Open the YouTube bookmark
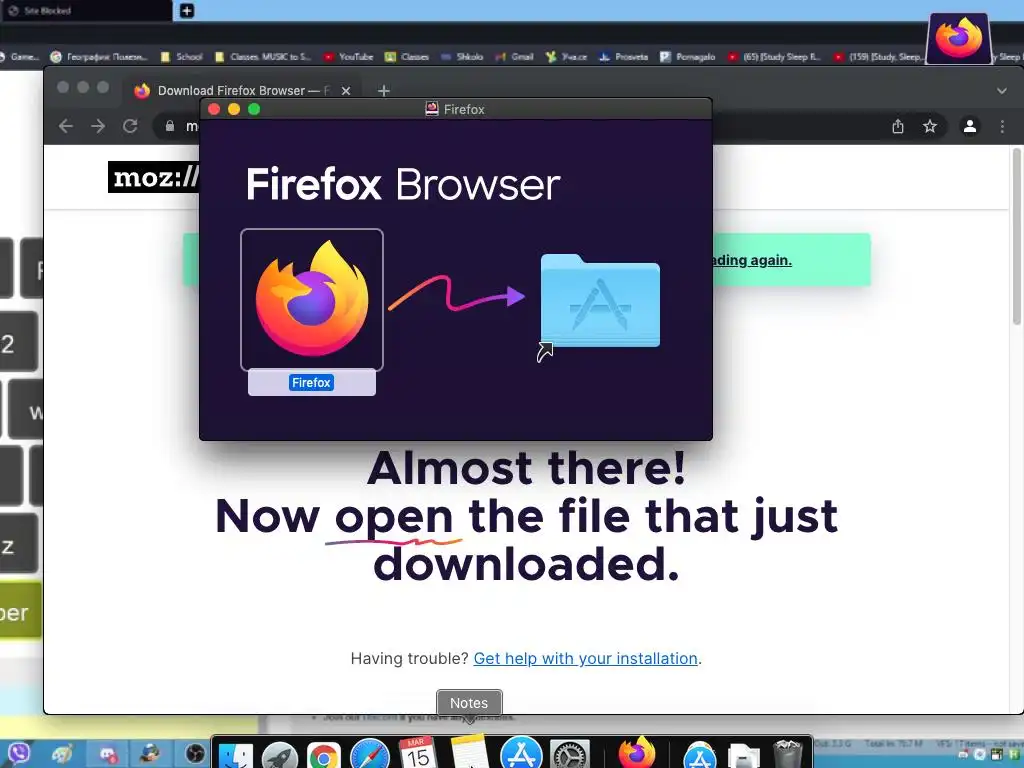1024x768 pixels. [x=348, y=57]
